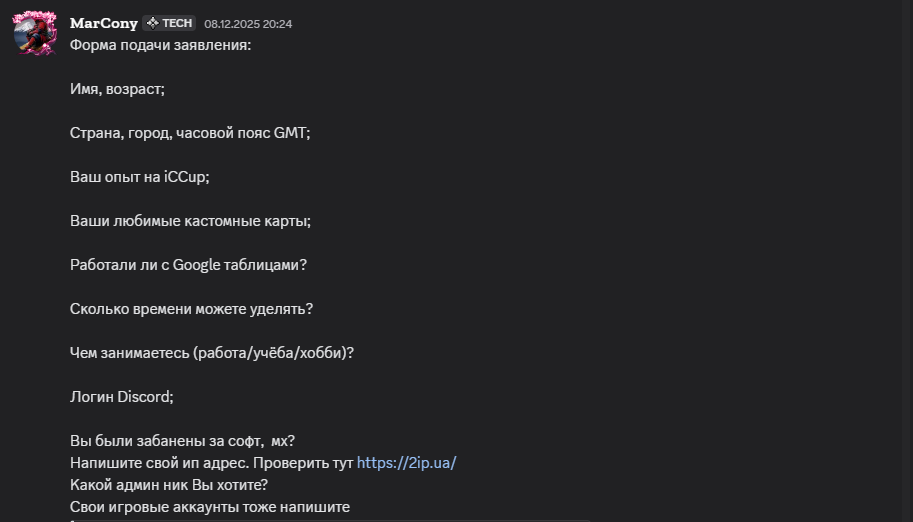913x522 pixels.
Task: Click the "Страна, город, часовой пояс GMT;" line
Action: (x=190, y=133)
